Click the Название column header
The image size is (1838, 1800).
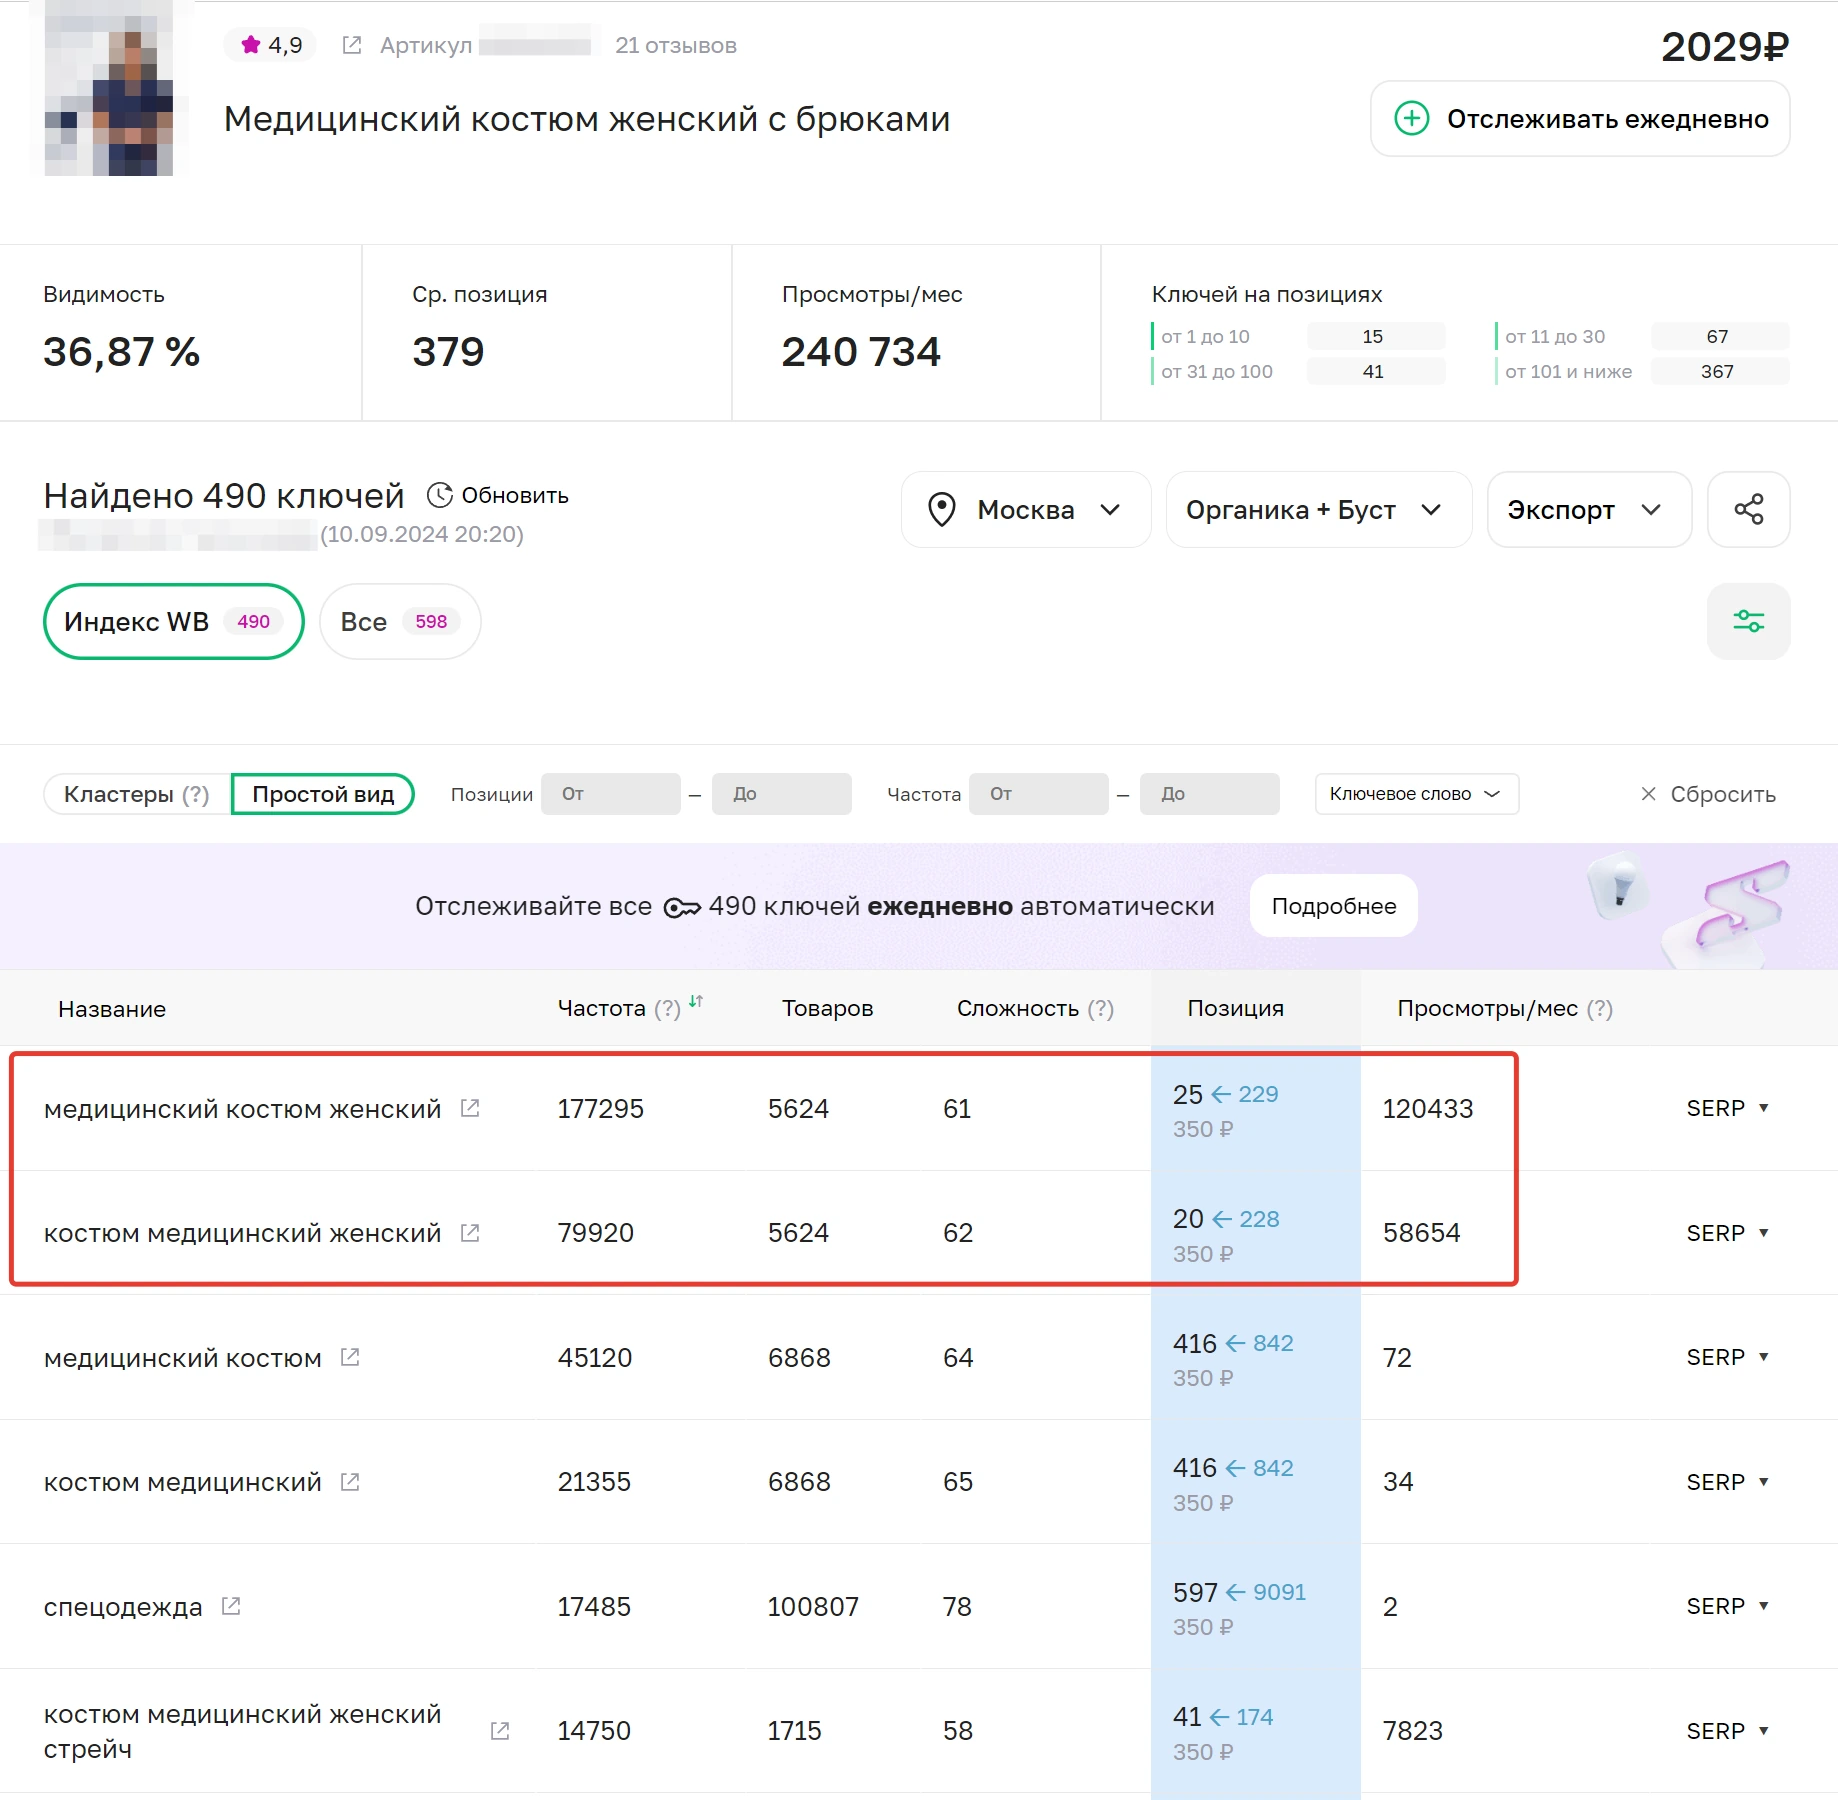112,1009
